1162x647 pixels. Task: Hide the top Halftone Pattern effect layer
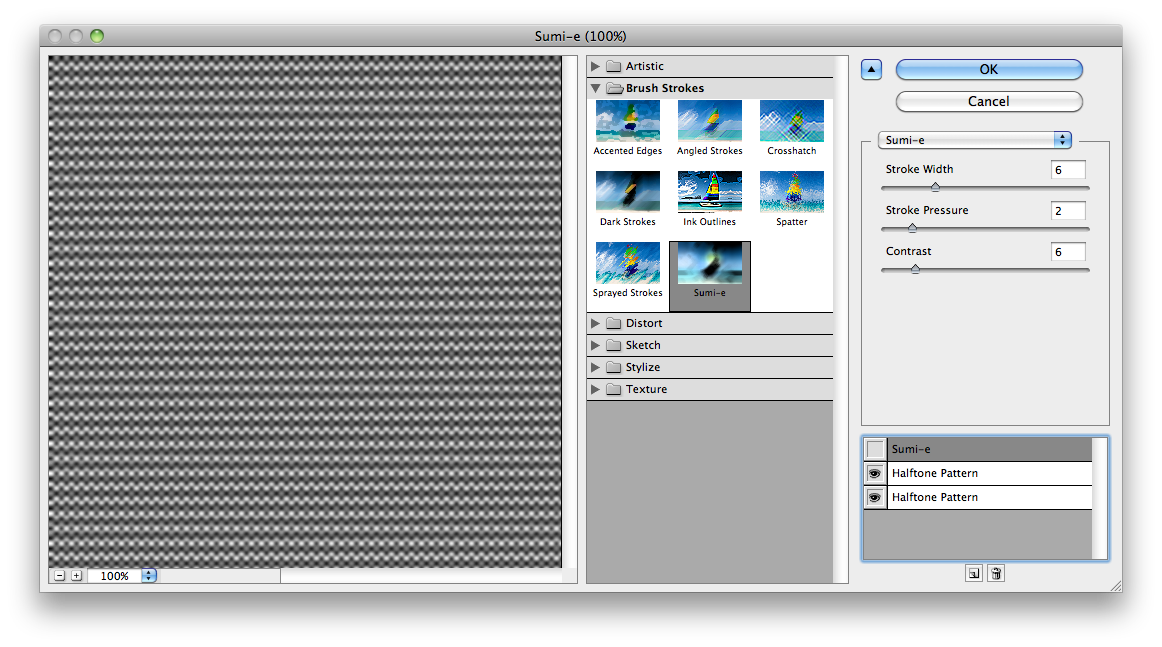pyautogui.click(x=874, y=473)
